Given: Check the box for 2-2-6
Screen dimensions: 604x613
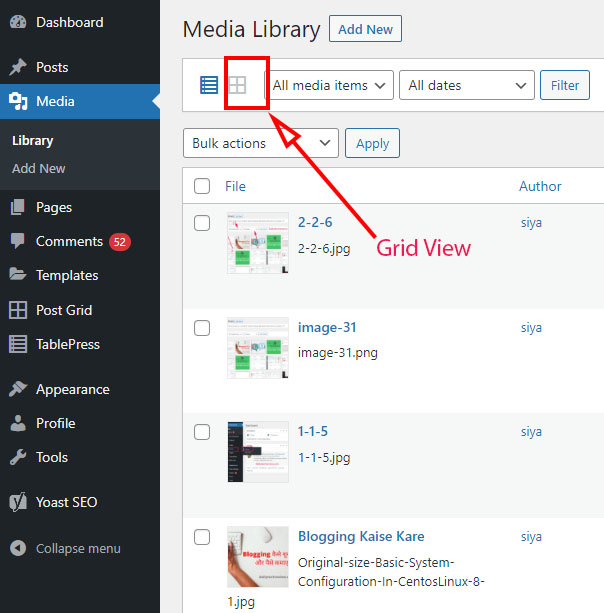Looking at the screenshot, I should point(202,223).
